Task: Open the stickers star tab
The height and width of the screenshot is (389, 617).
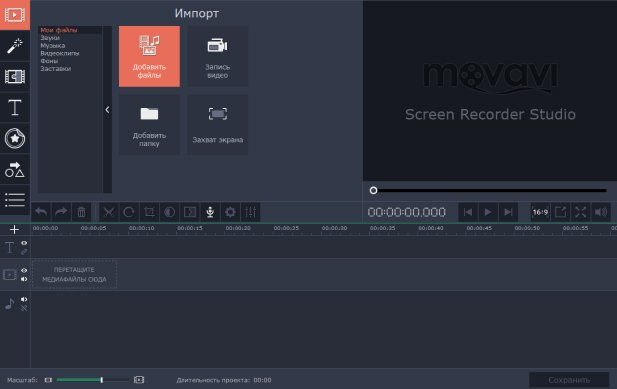Action: 15,138
